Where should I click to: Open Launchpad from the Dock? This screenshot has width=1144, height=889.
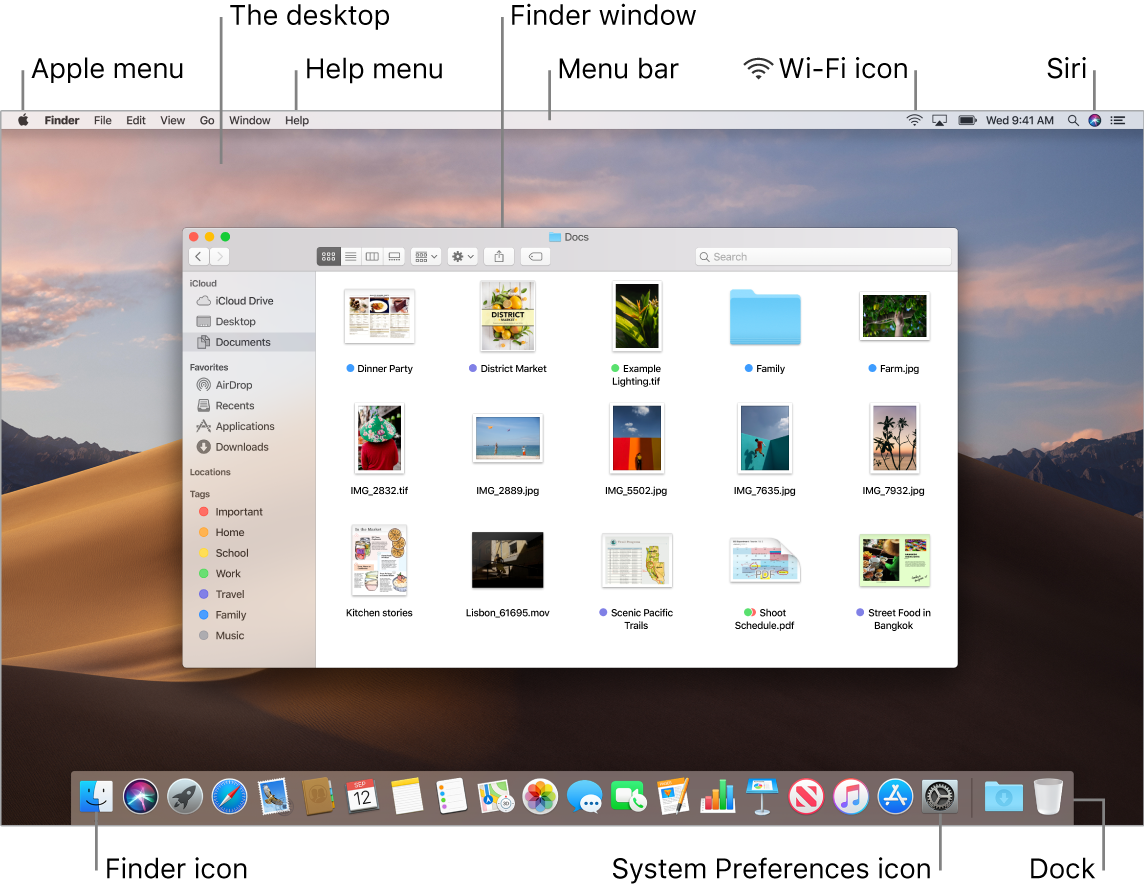(184, 797)
